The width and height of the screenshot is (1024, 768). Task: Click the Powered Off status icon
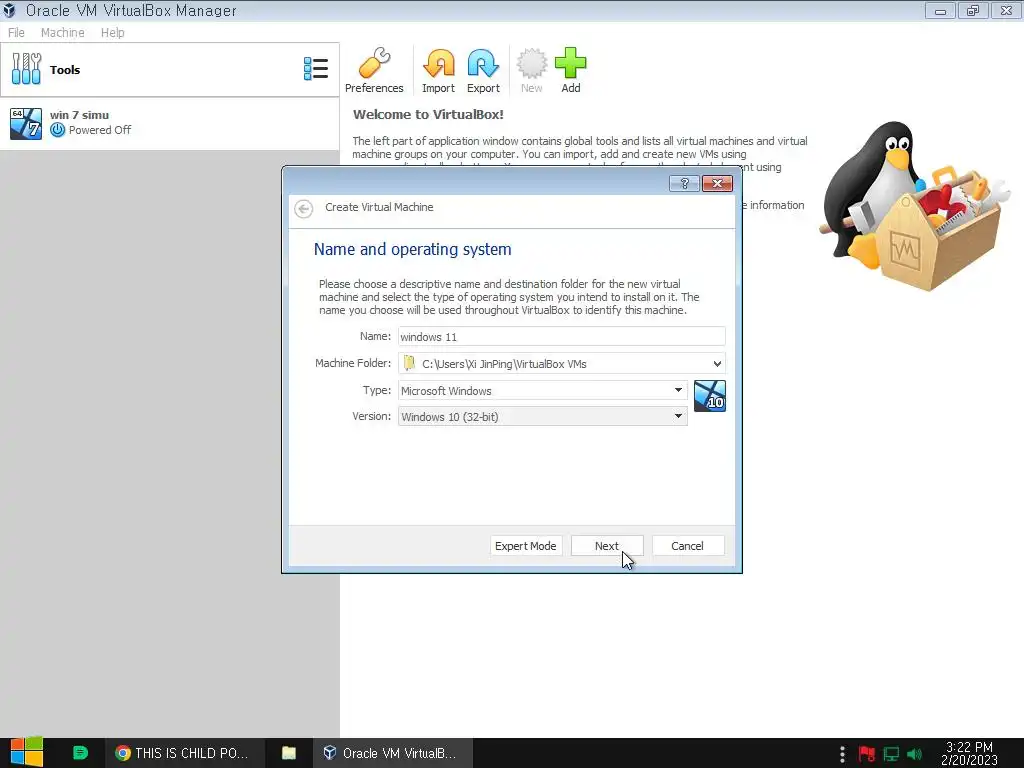tap(57, 130)
